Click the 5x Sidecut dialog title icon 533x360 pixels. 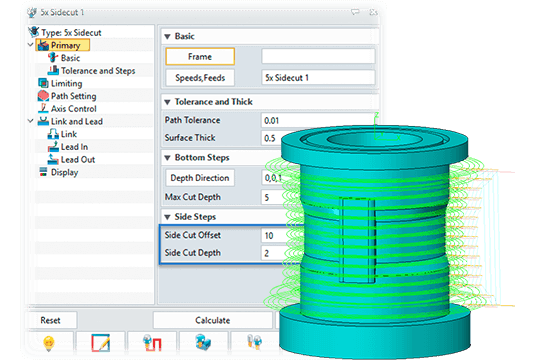click(32, 13)
